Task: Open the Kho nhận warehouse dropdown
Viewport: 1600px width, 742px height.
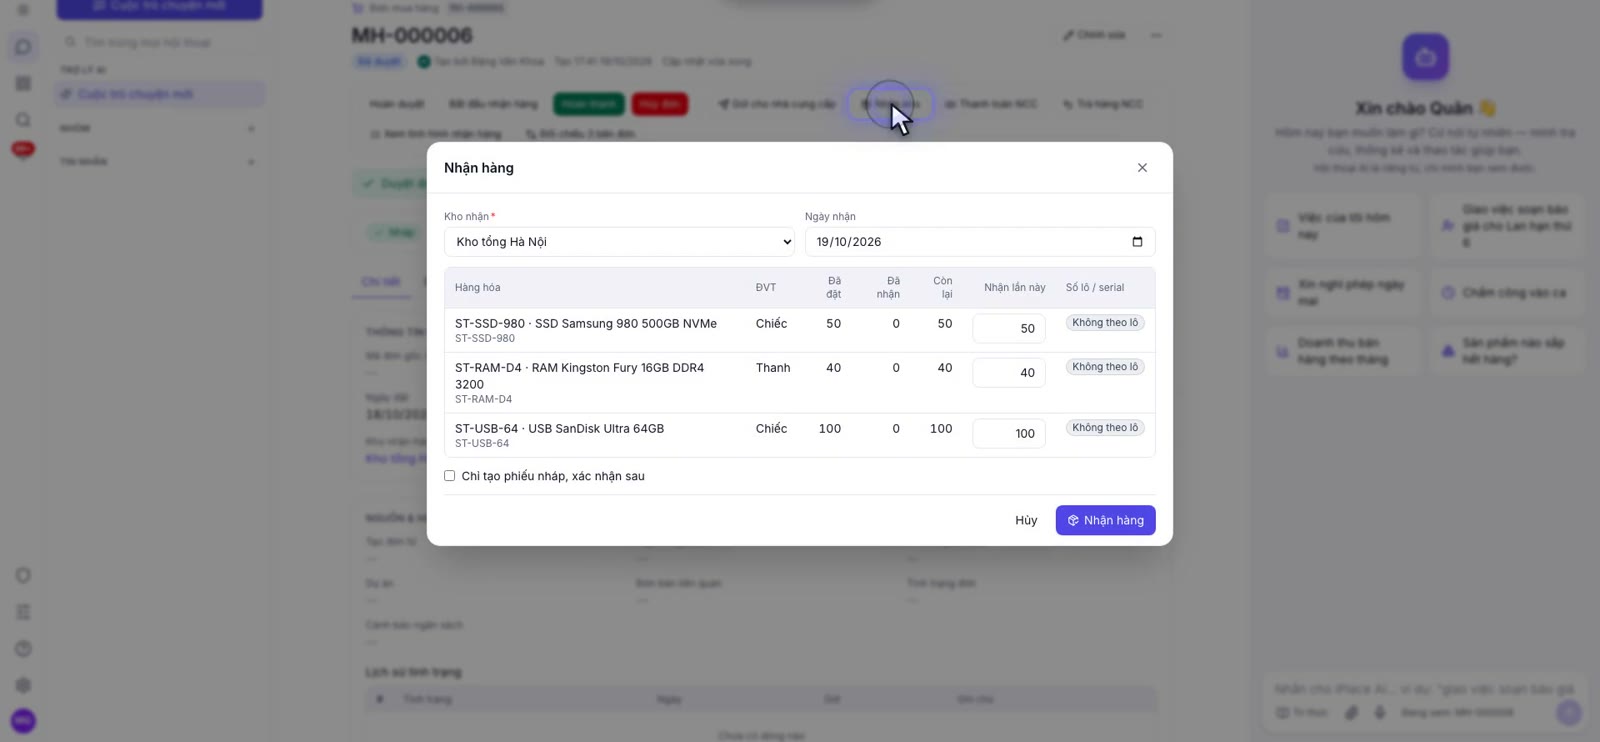Action: tap(619, 242)
